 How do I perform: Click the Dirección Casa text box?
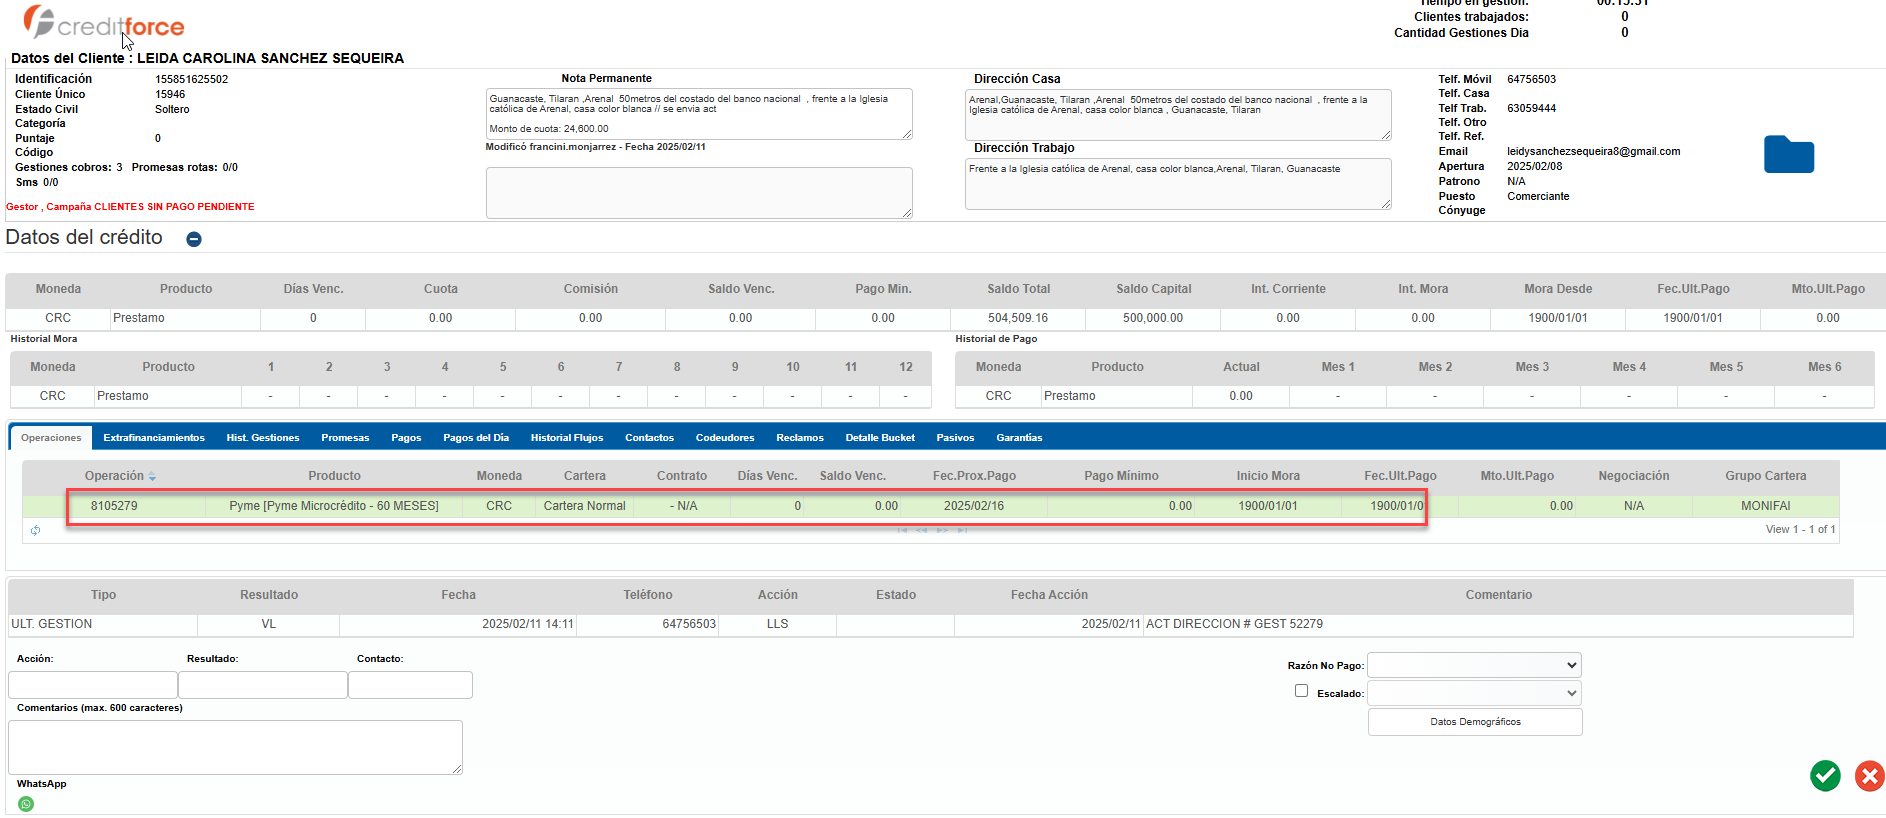[x=1178, y=115]
